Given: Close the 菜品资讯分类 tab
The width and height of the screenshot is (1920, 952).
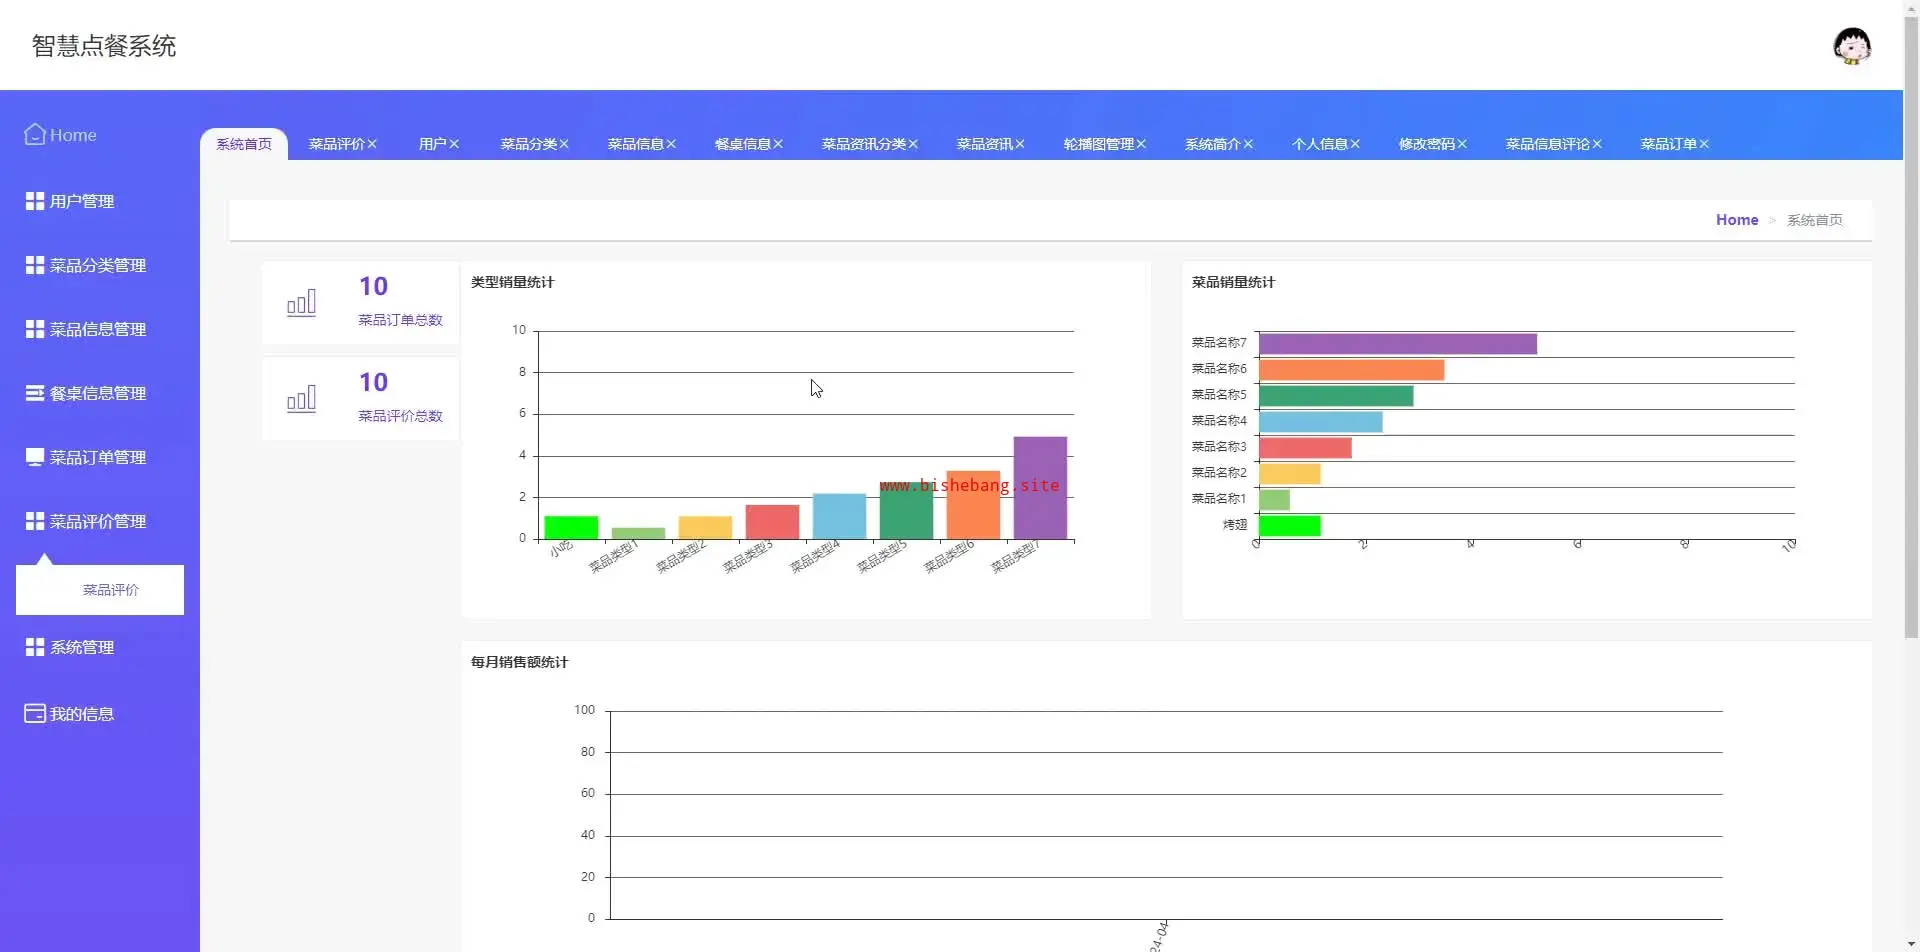Looking at the screenshot, I should click(913, 144).
